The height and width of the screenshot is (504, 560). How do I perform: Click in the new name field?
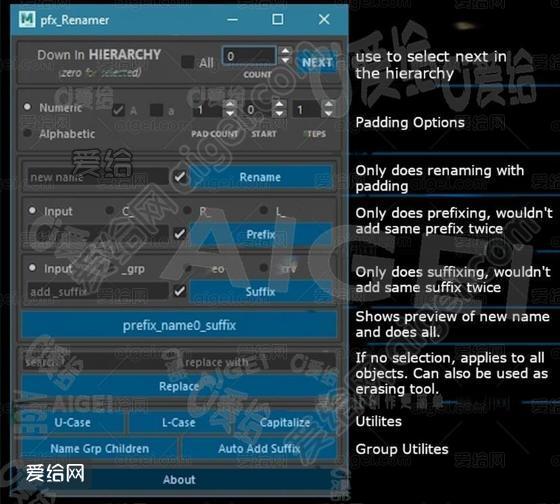tap(98, 177)
